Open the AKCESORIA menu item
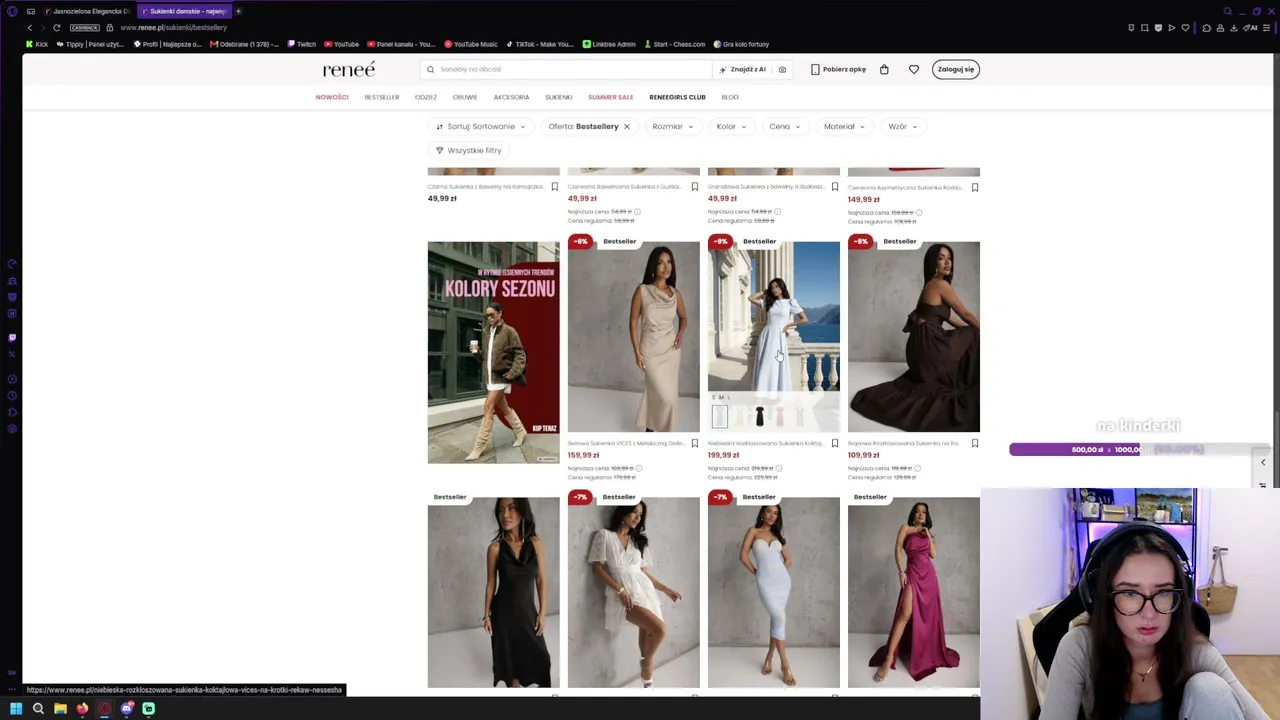This screenshot has height=720, width=1280. click(511, 97)
